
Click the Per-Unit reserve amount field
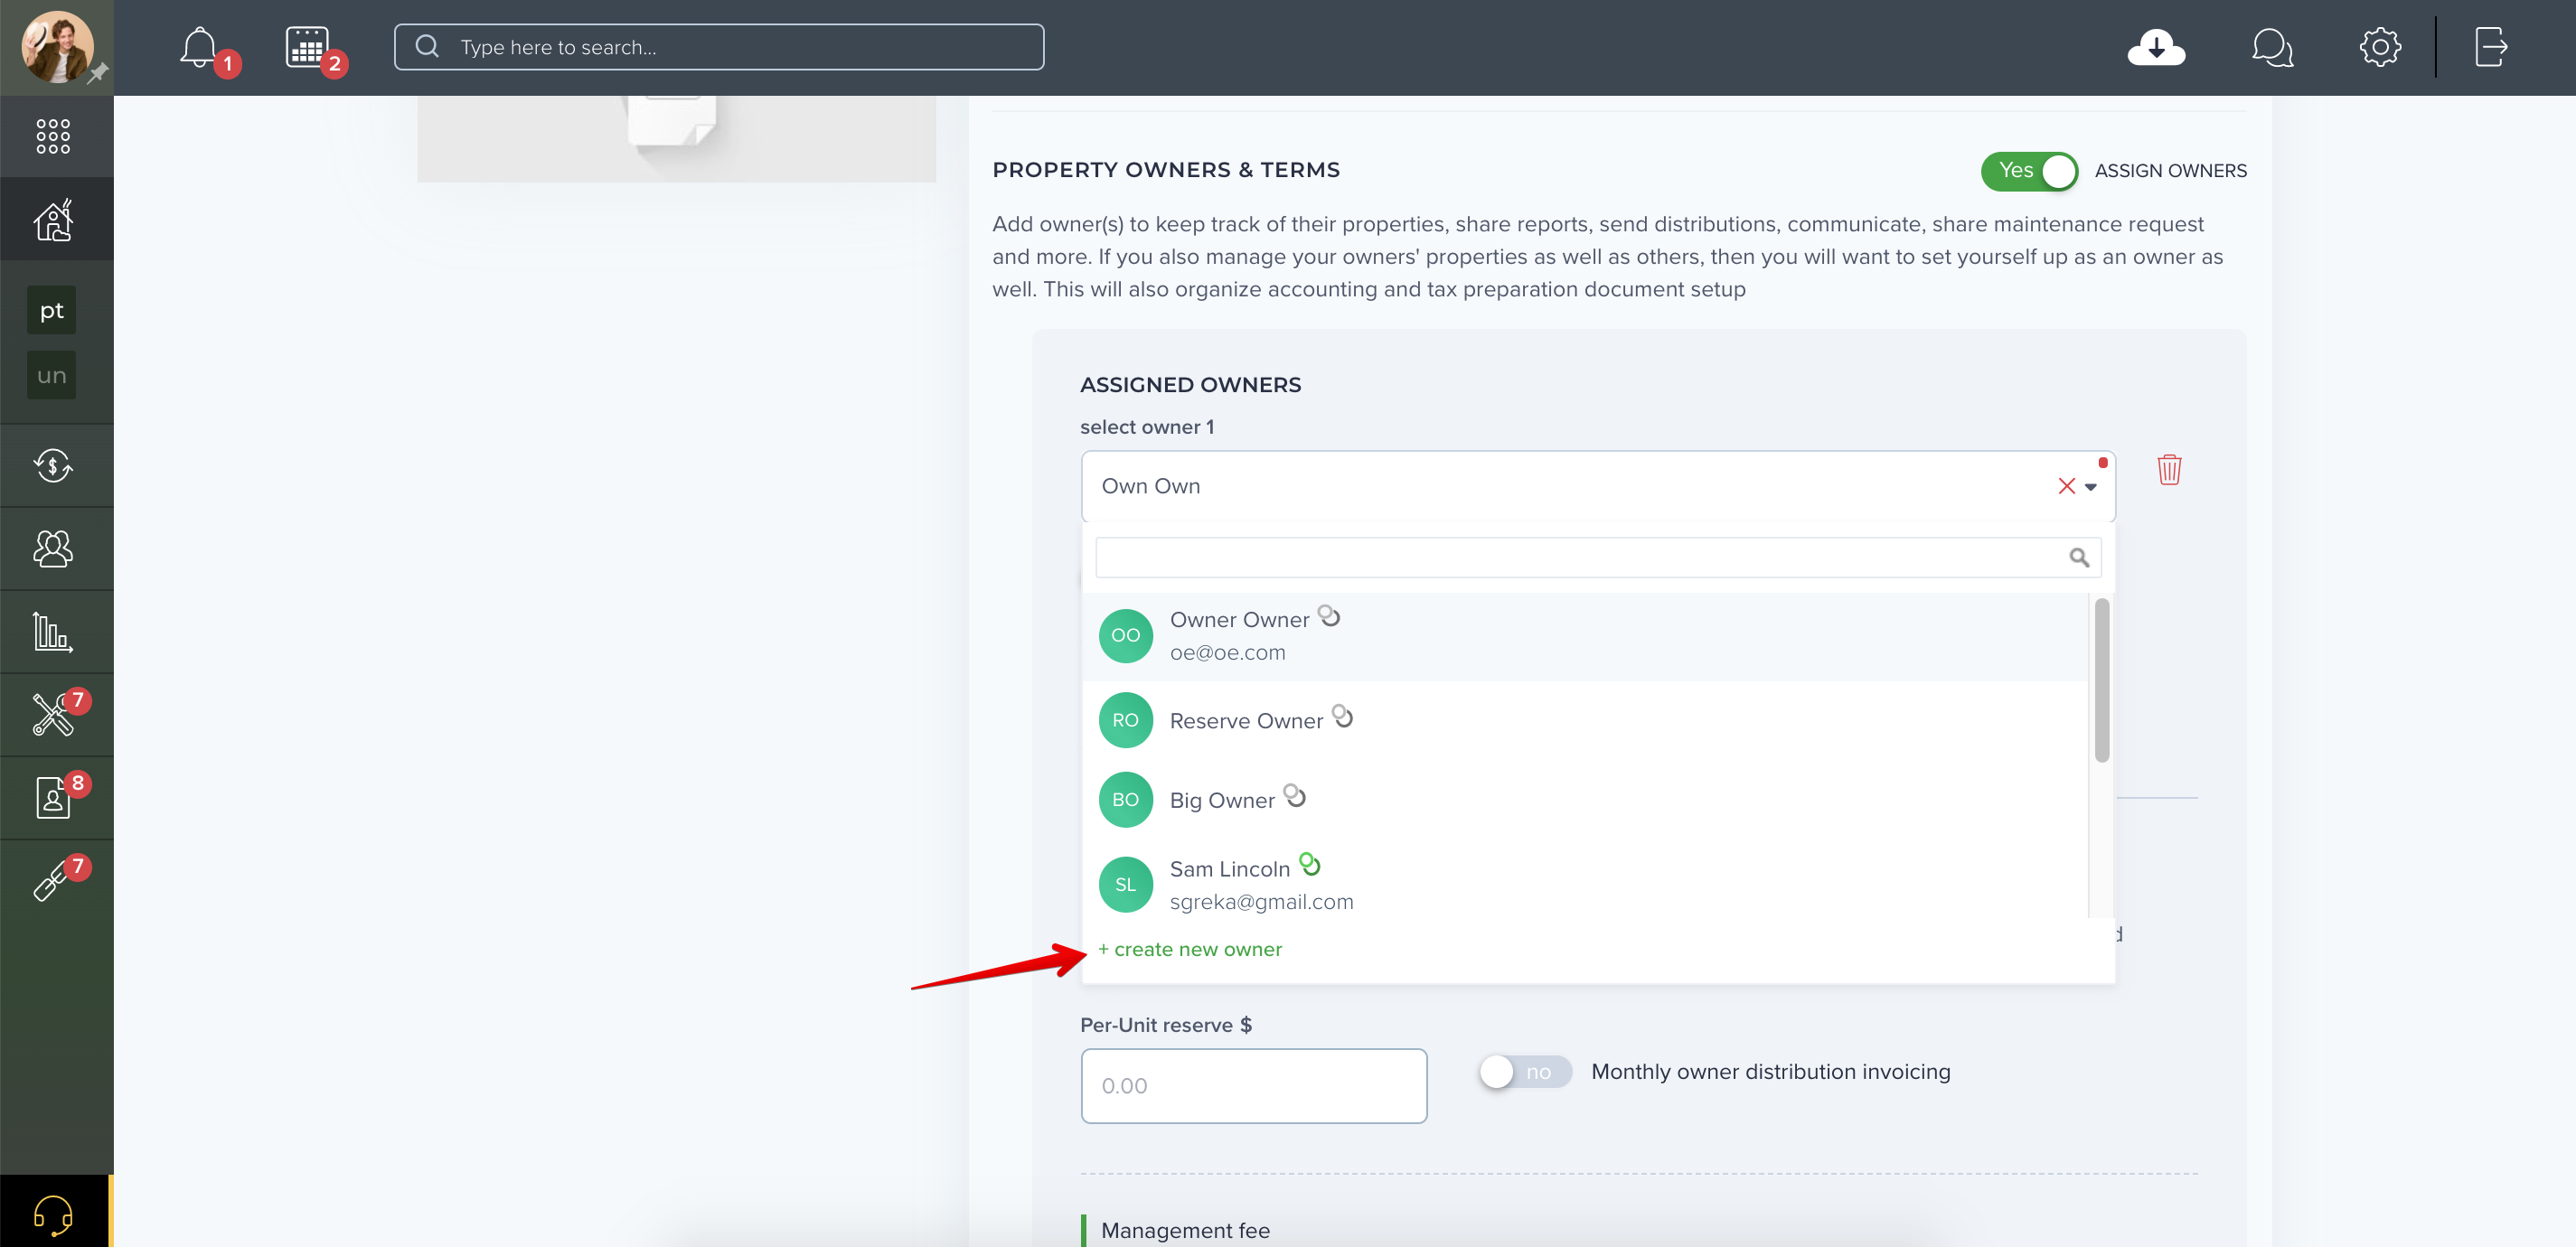click(x=1254, y=1086)
